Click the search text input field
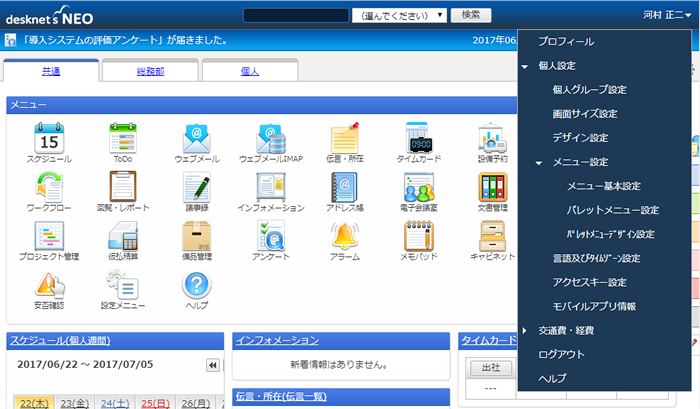700x409 pixels. point(296,15)
